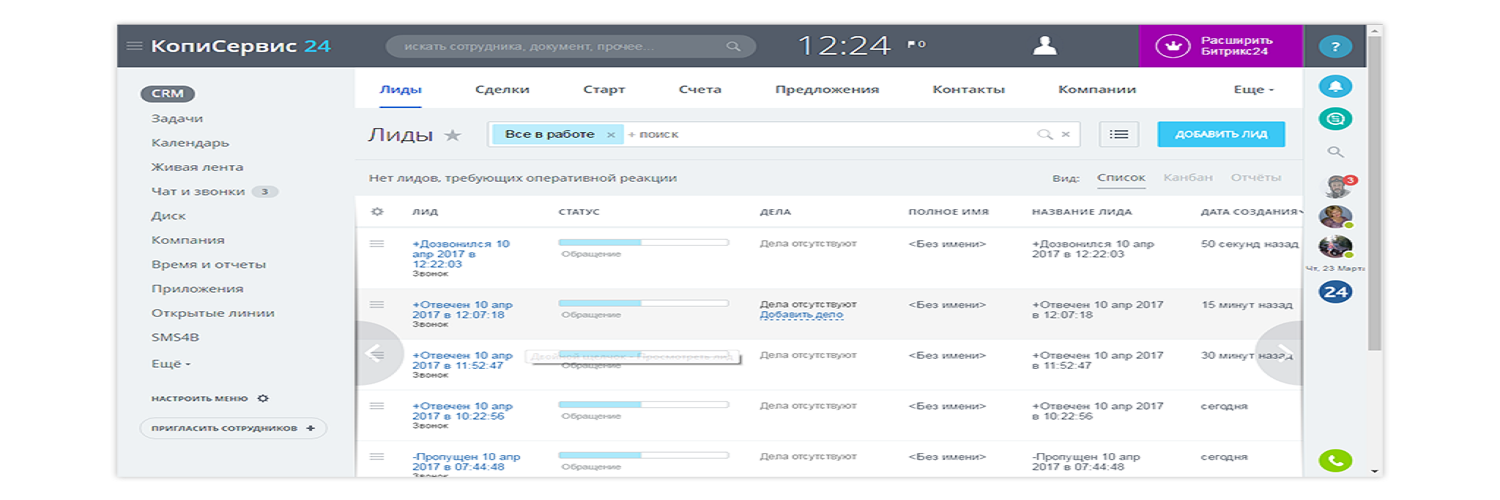Expand the Еще dropdown in top tabs
This screenshot has height=500, width=1500.
(x=1253, y=89)
